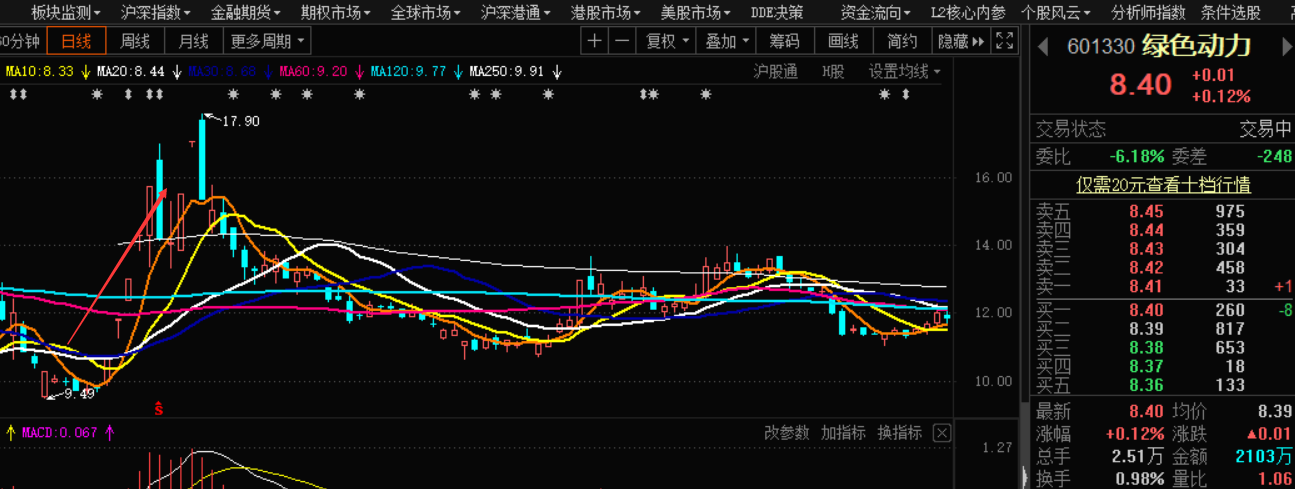Click the MA10 yellow moving average label
The width and height of the screenshot is (1295, 489).
[x=40, y=71]
